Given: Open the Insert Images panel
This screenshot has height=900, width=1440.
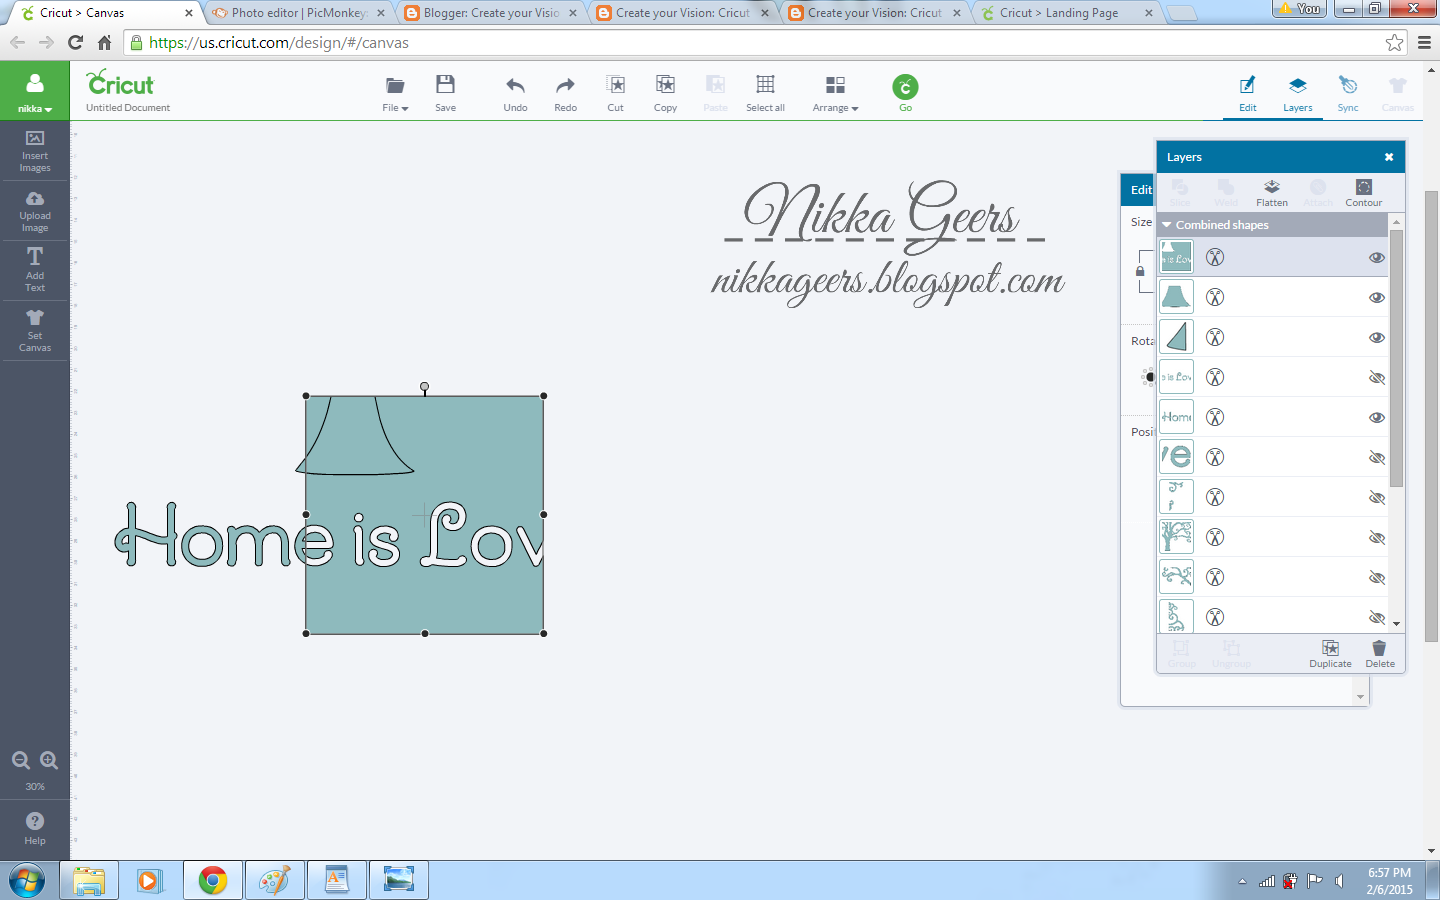Looking at the screenshot, I should [35, 152].
